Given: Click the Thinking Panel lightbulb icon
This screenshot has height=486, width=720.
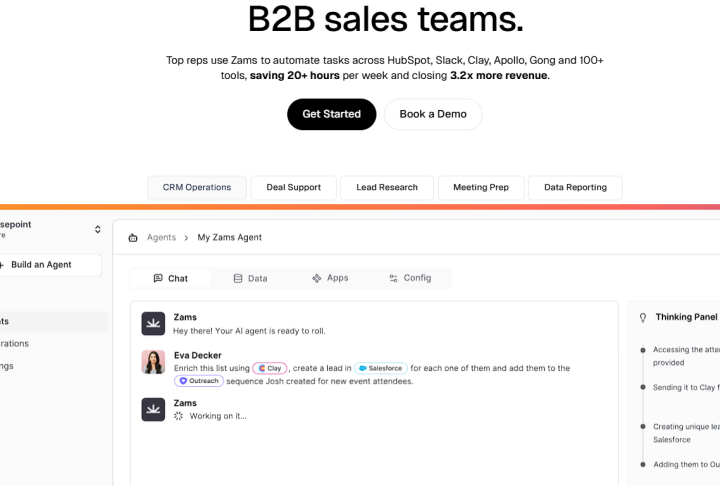Looking at the screenshot, I should pos(642,317).
